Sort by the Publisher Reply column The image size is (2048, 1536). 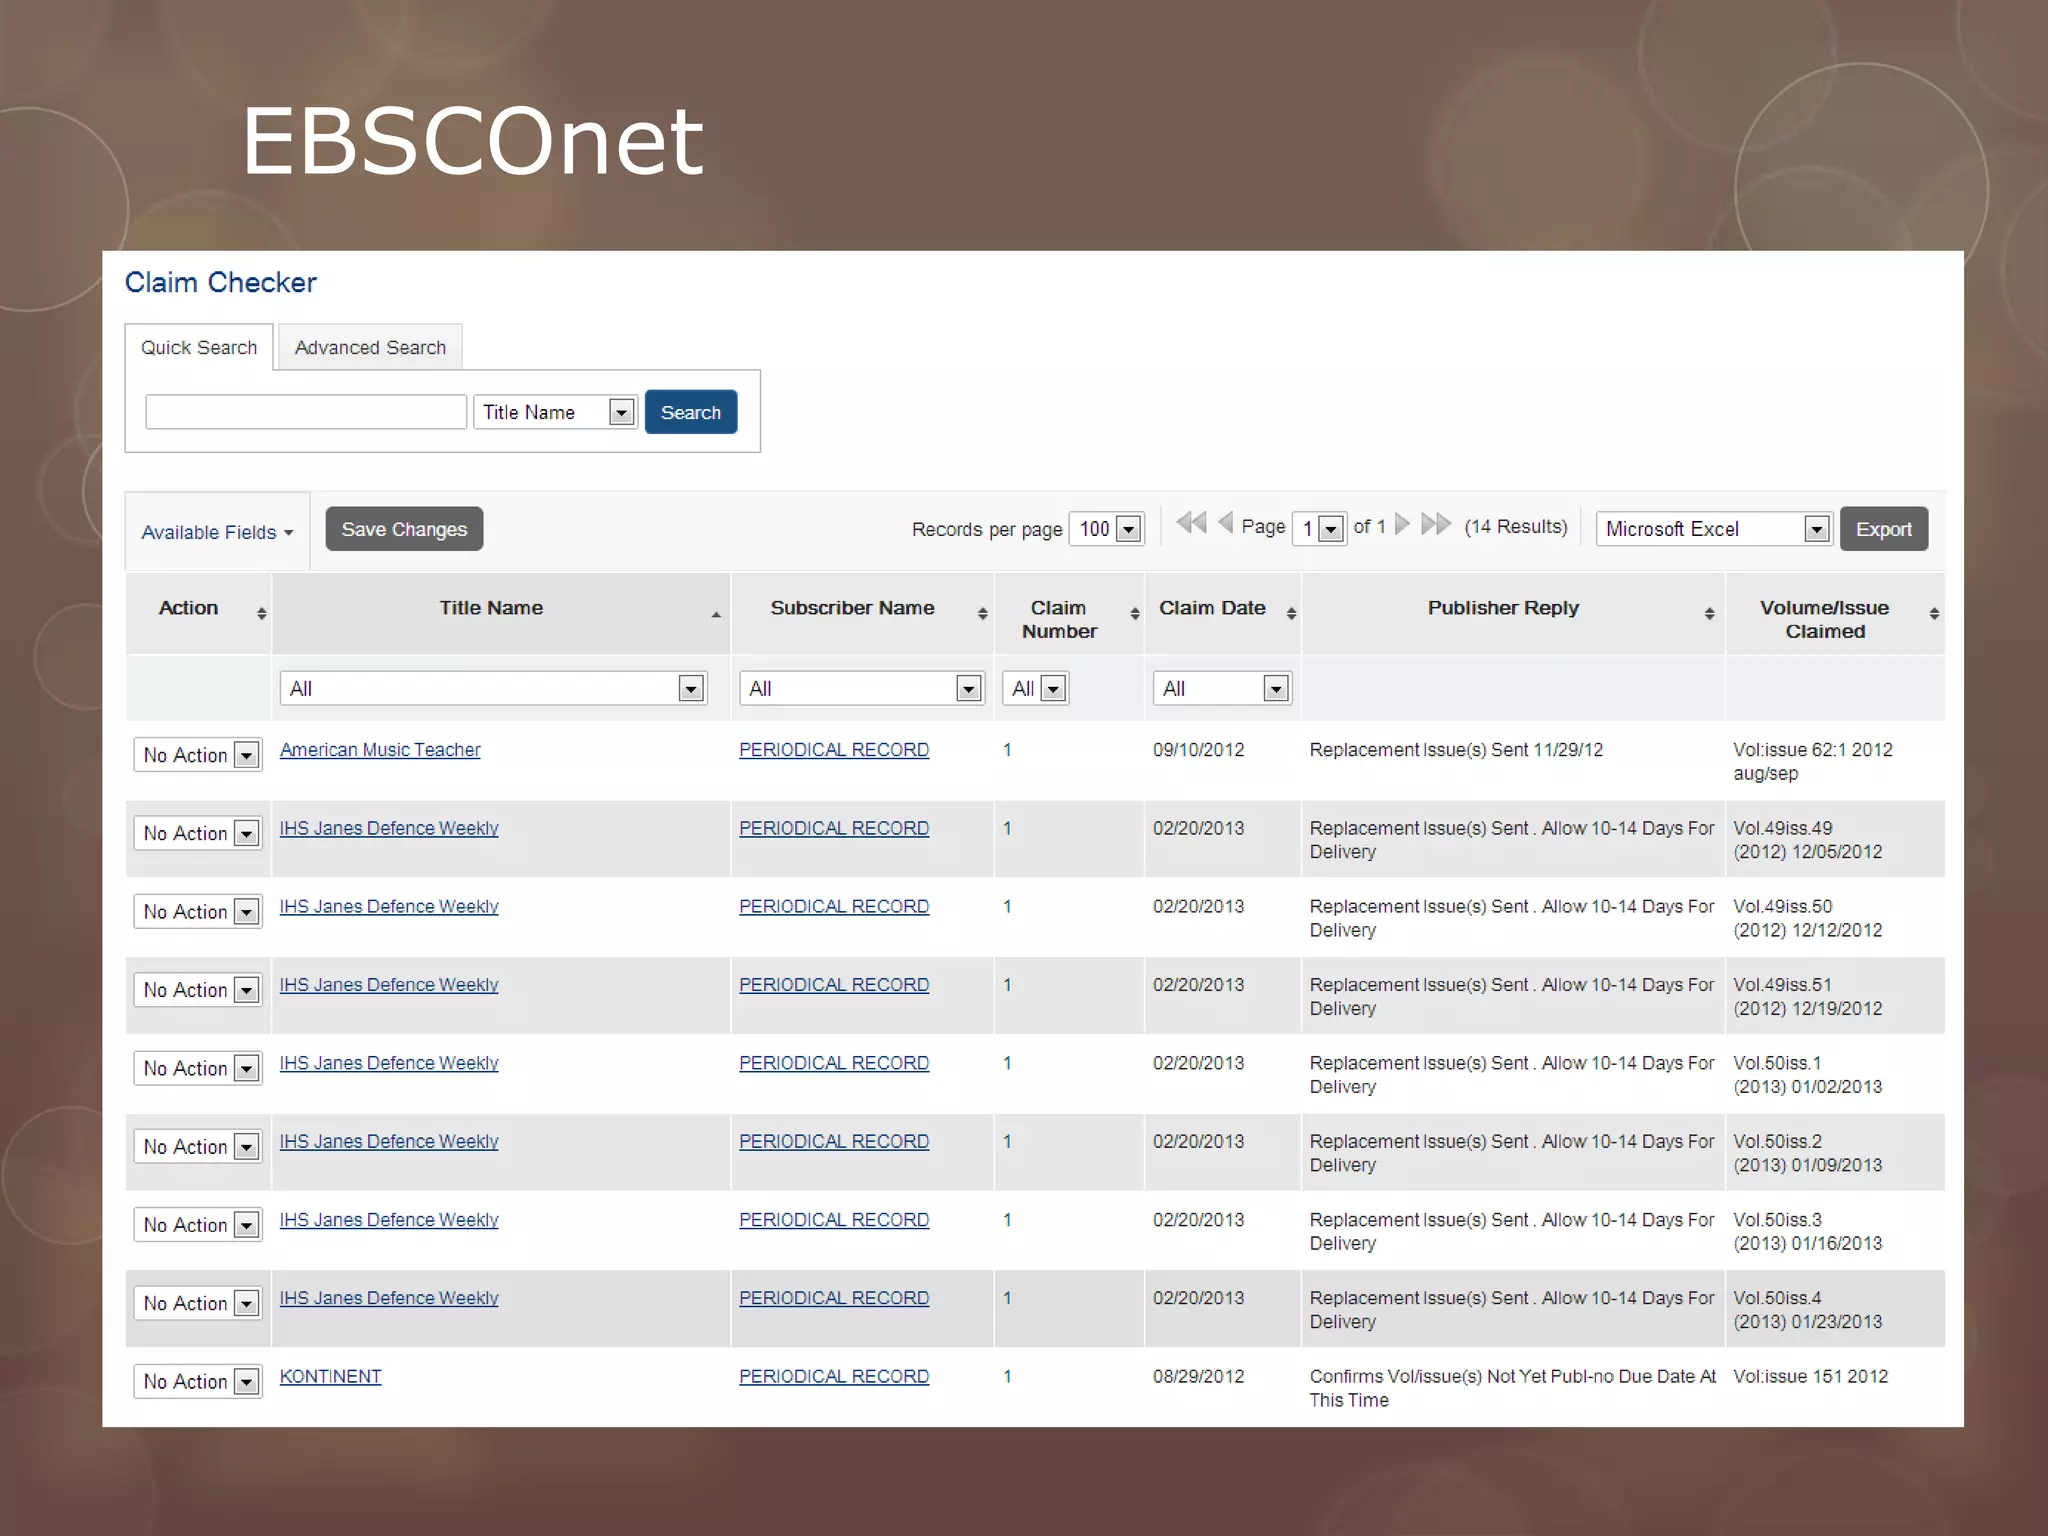point(1709,614)
